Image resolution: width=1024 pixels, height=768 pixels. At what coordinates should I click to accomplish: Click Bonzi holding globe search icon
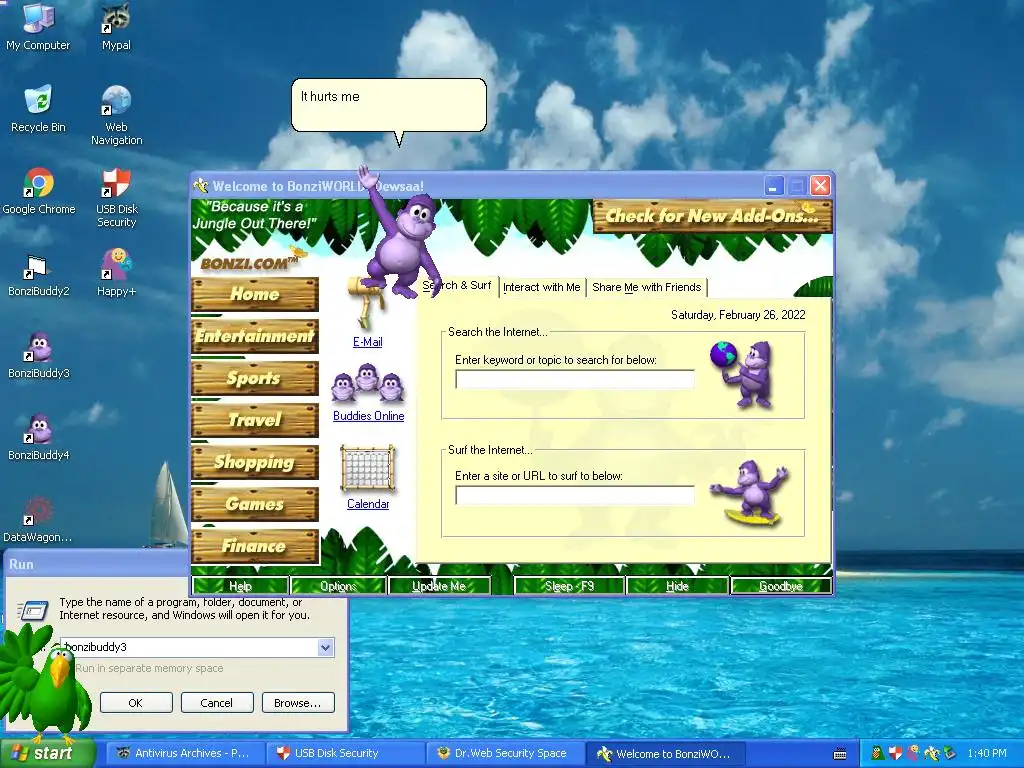744,374
